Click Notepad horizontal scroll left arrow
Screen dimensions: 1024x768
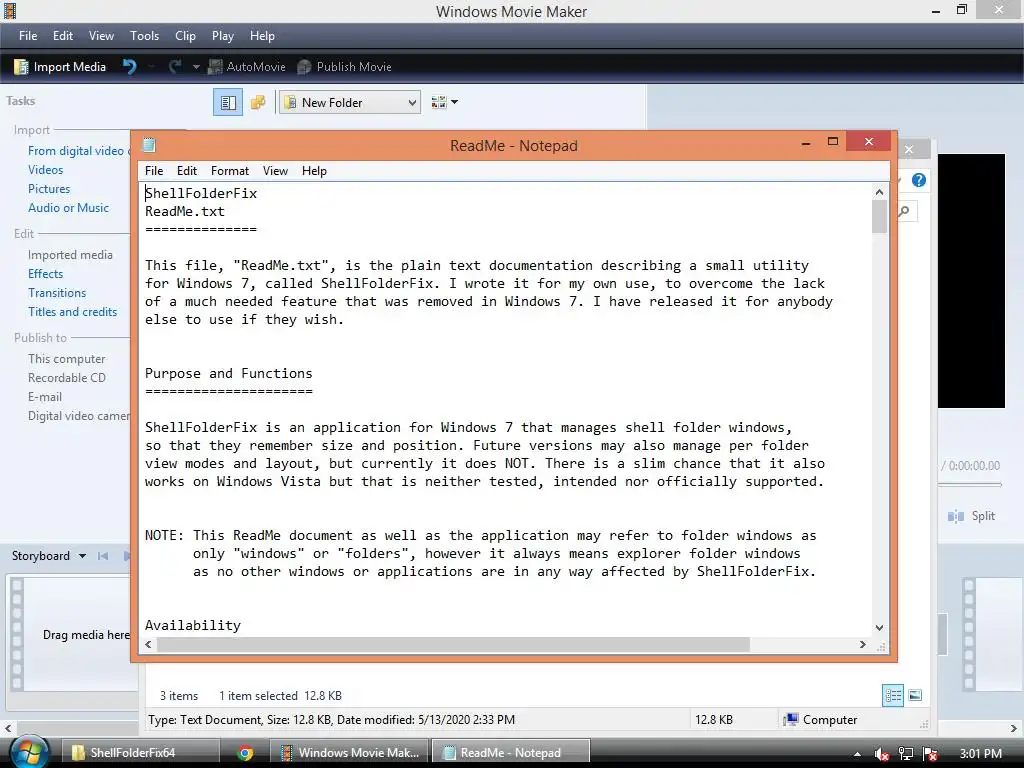(x=148, y=645)
